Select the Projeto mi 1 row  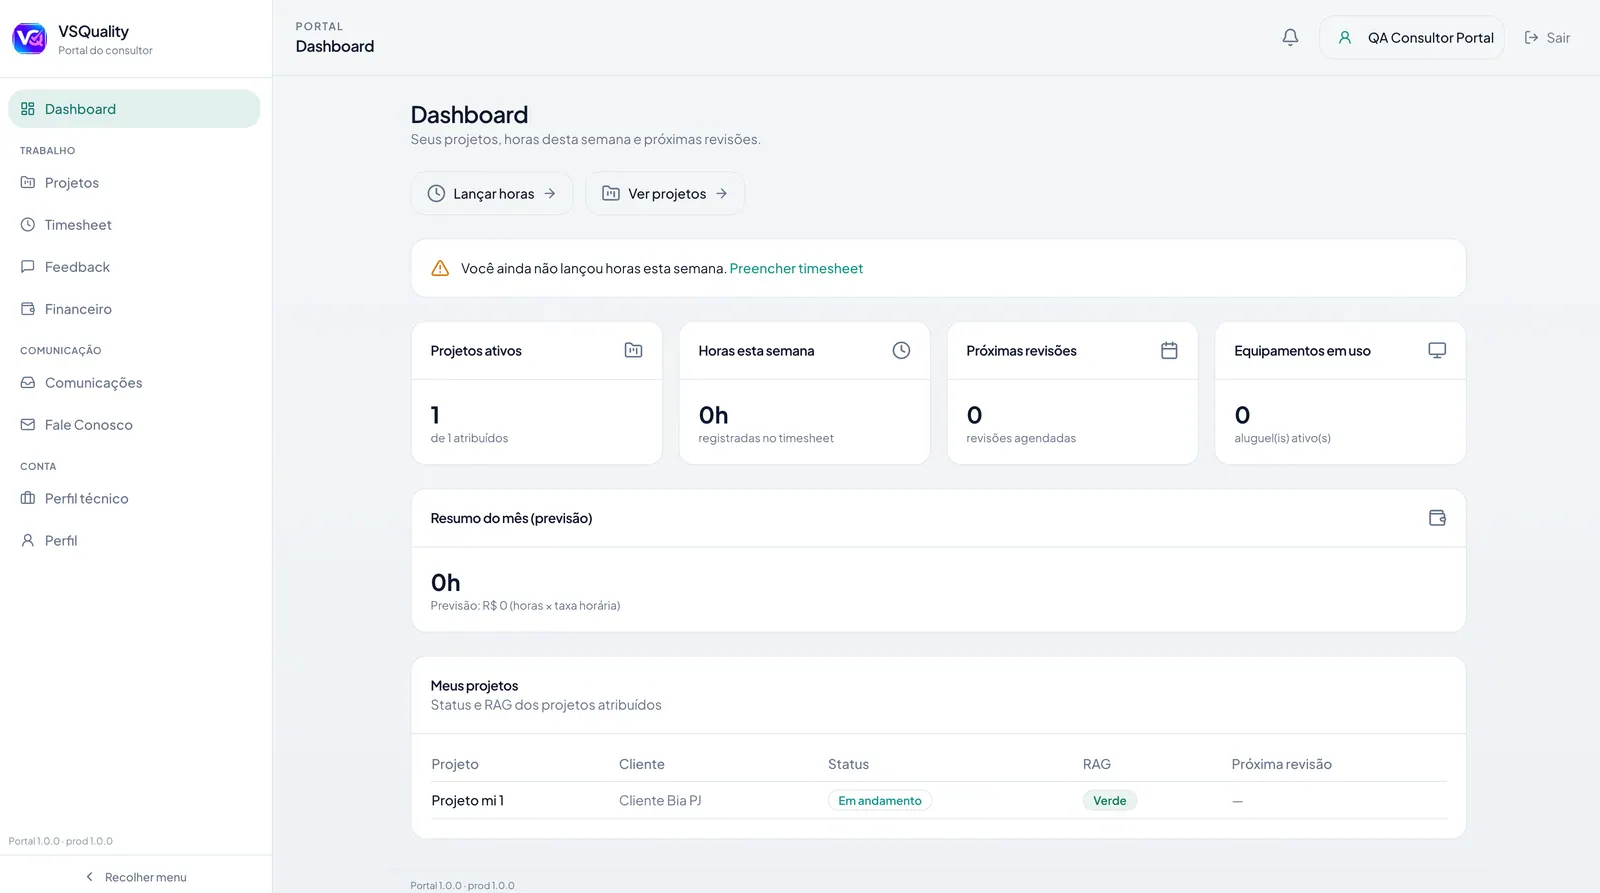tap(939, 801)
